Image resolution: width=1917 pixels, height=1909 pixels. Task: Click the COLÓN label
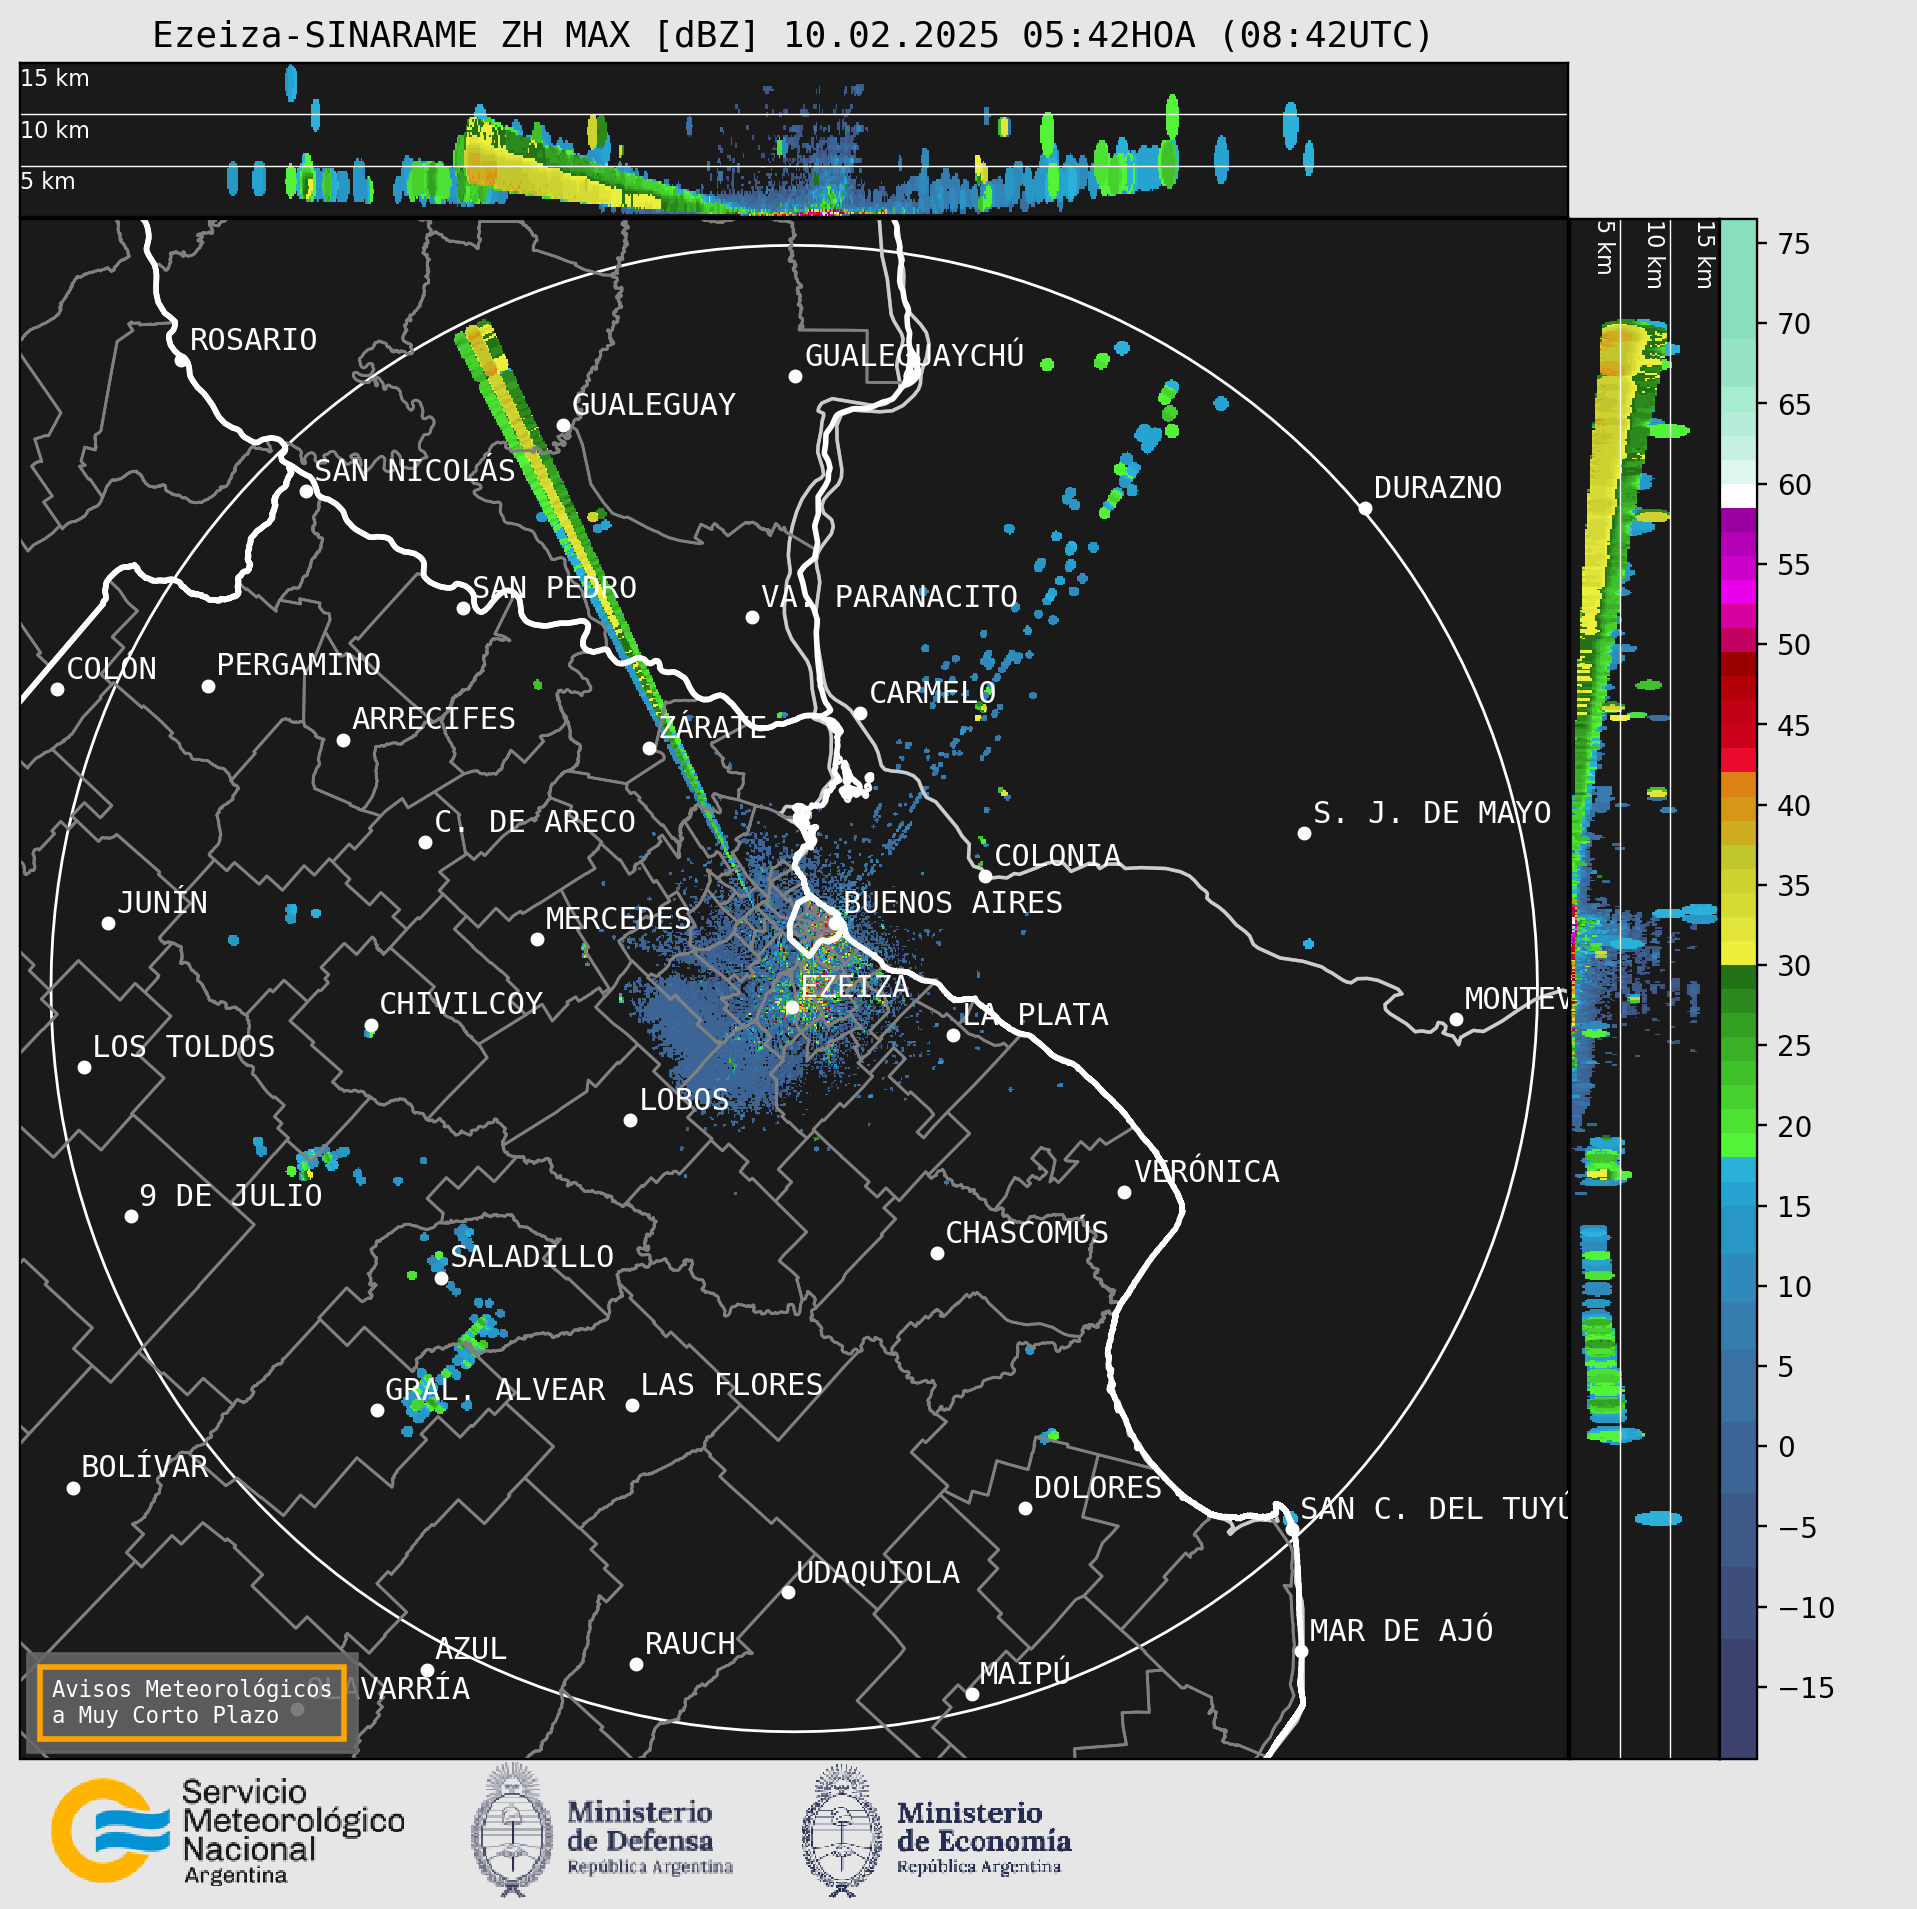click(x=111, y=669)
